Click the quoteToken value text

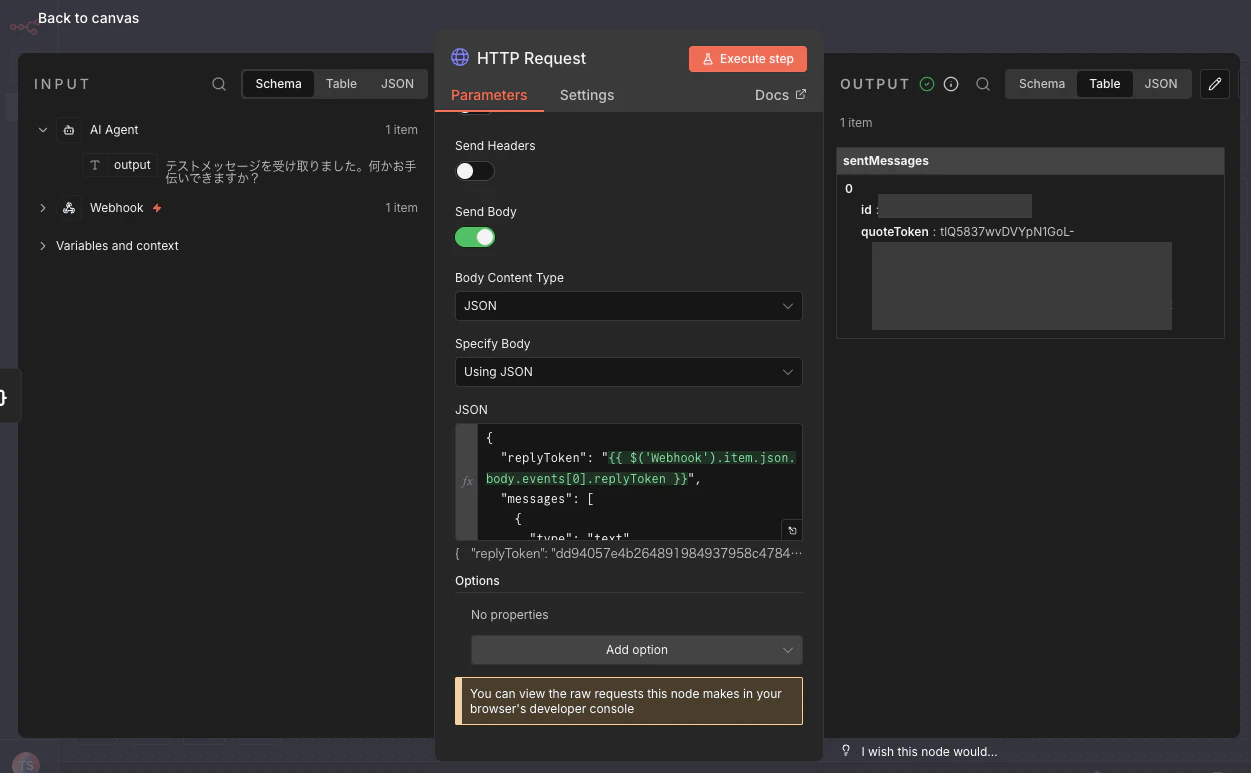(1007, 232)
